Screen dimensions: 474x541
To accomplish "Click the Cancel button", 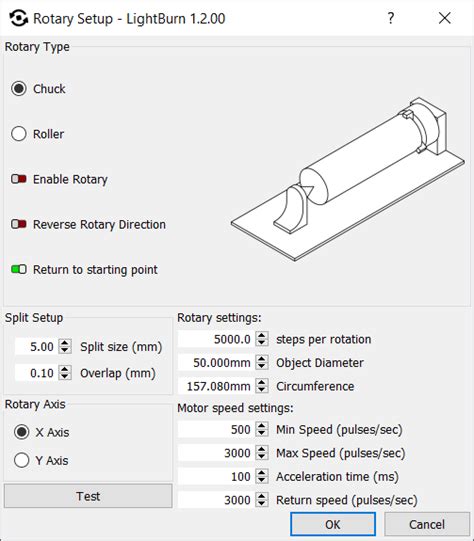I will (427, 524).
